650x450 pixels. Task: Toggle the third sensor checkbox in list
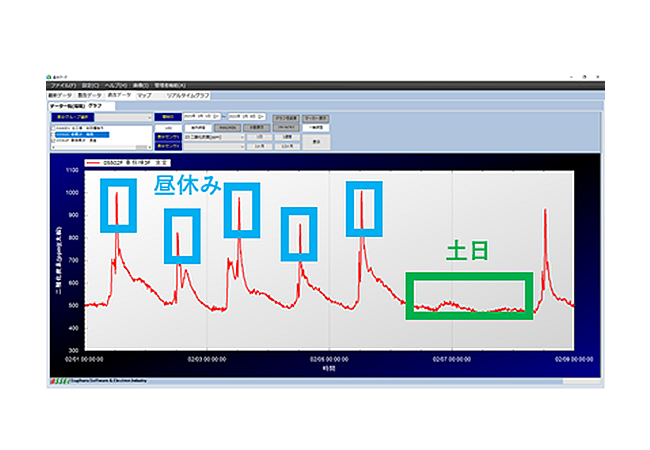coord(51,139)
